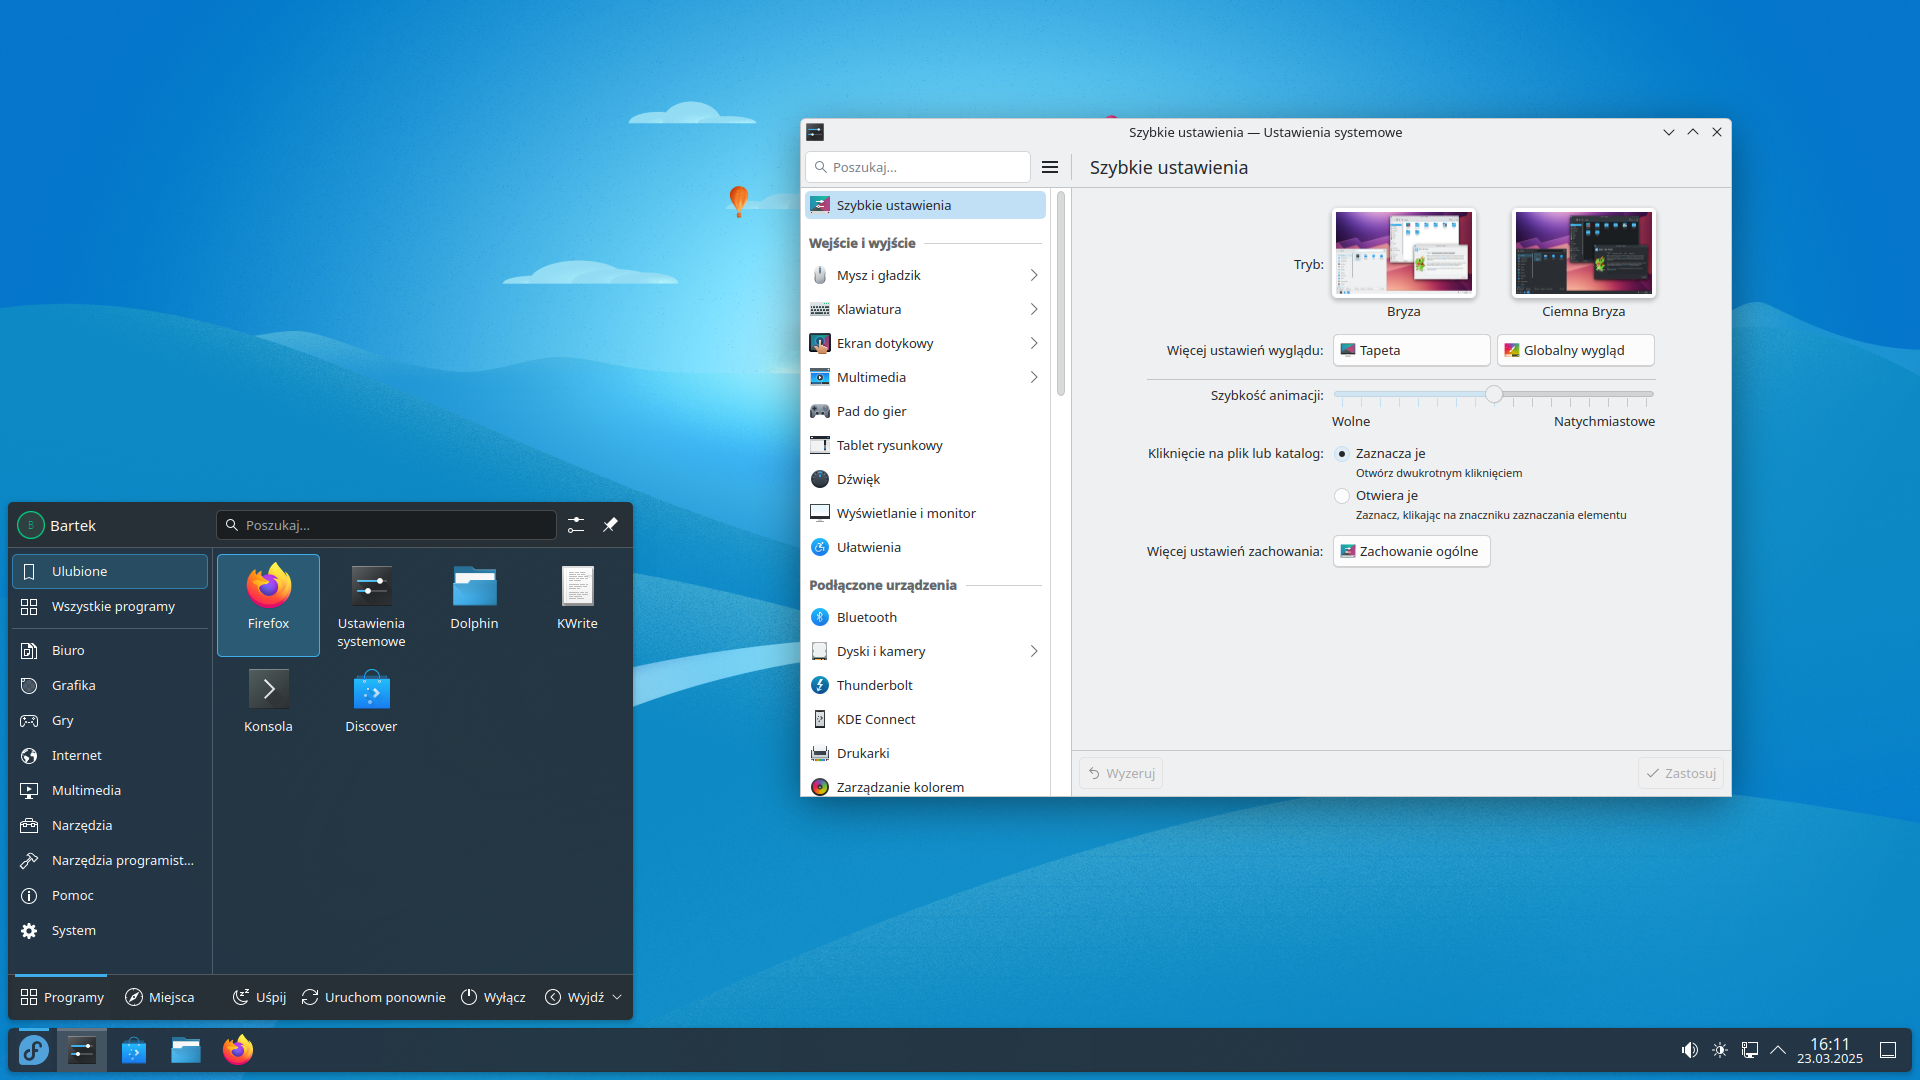Open the hamburger menu in Settings sidebar

pyautogui.click(x=1050, y=167)
